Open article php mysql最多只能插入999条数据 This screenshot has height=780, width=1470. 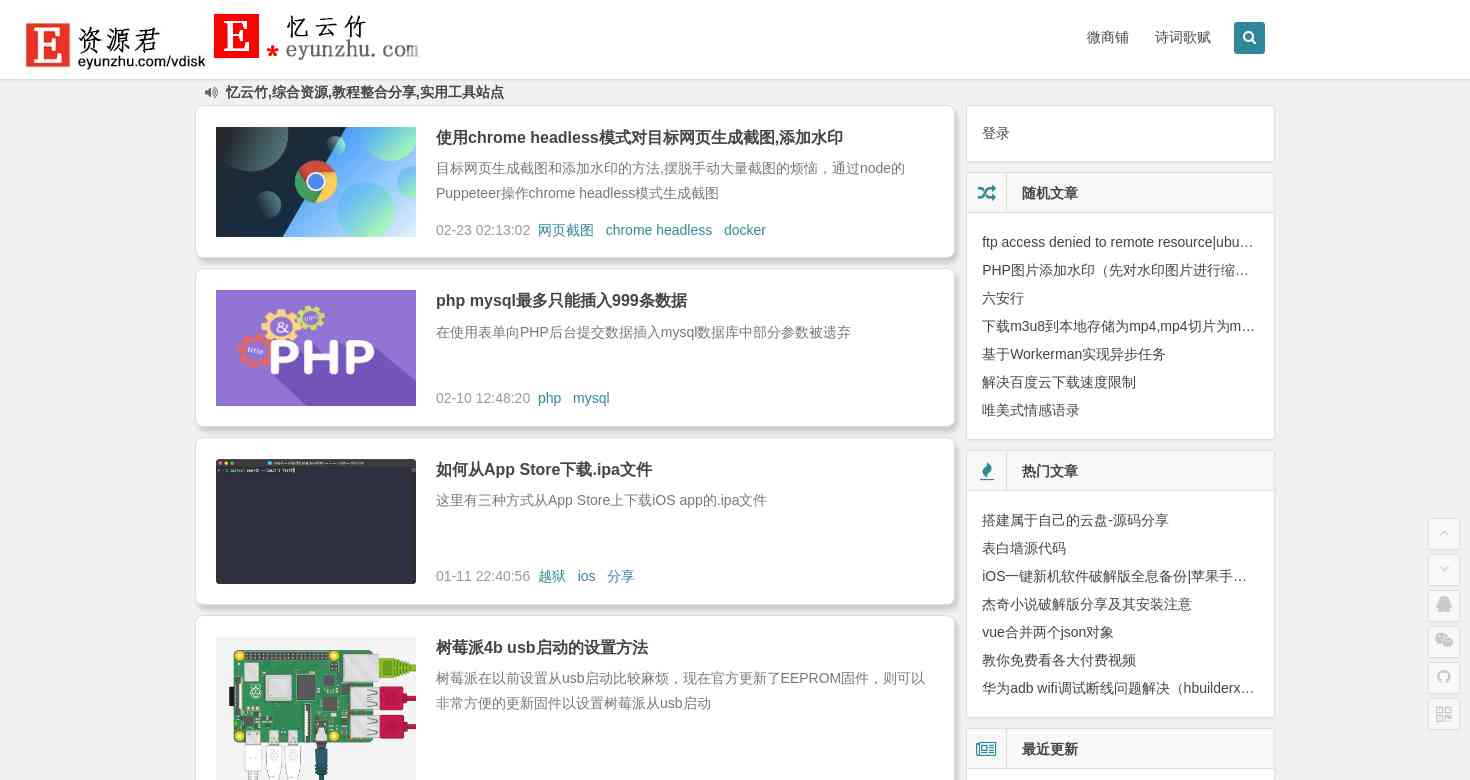(x=561, y=301)
